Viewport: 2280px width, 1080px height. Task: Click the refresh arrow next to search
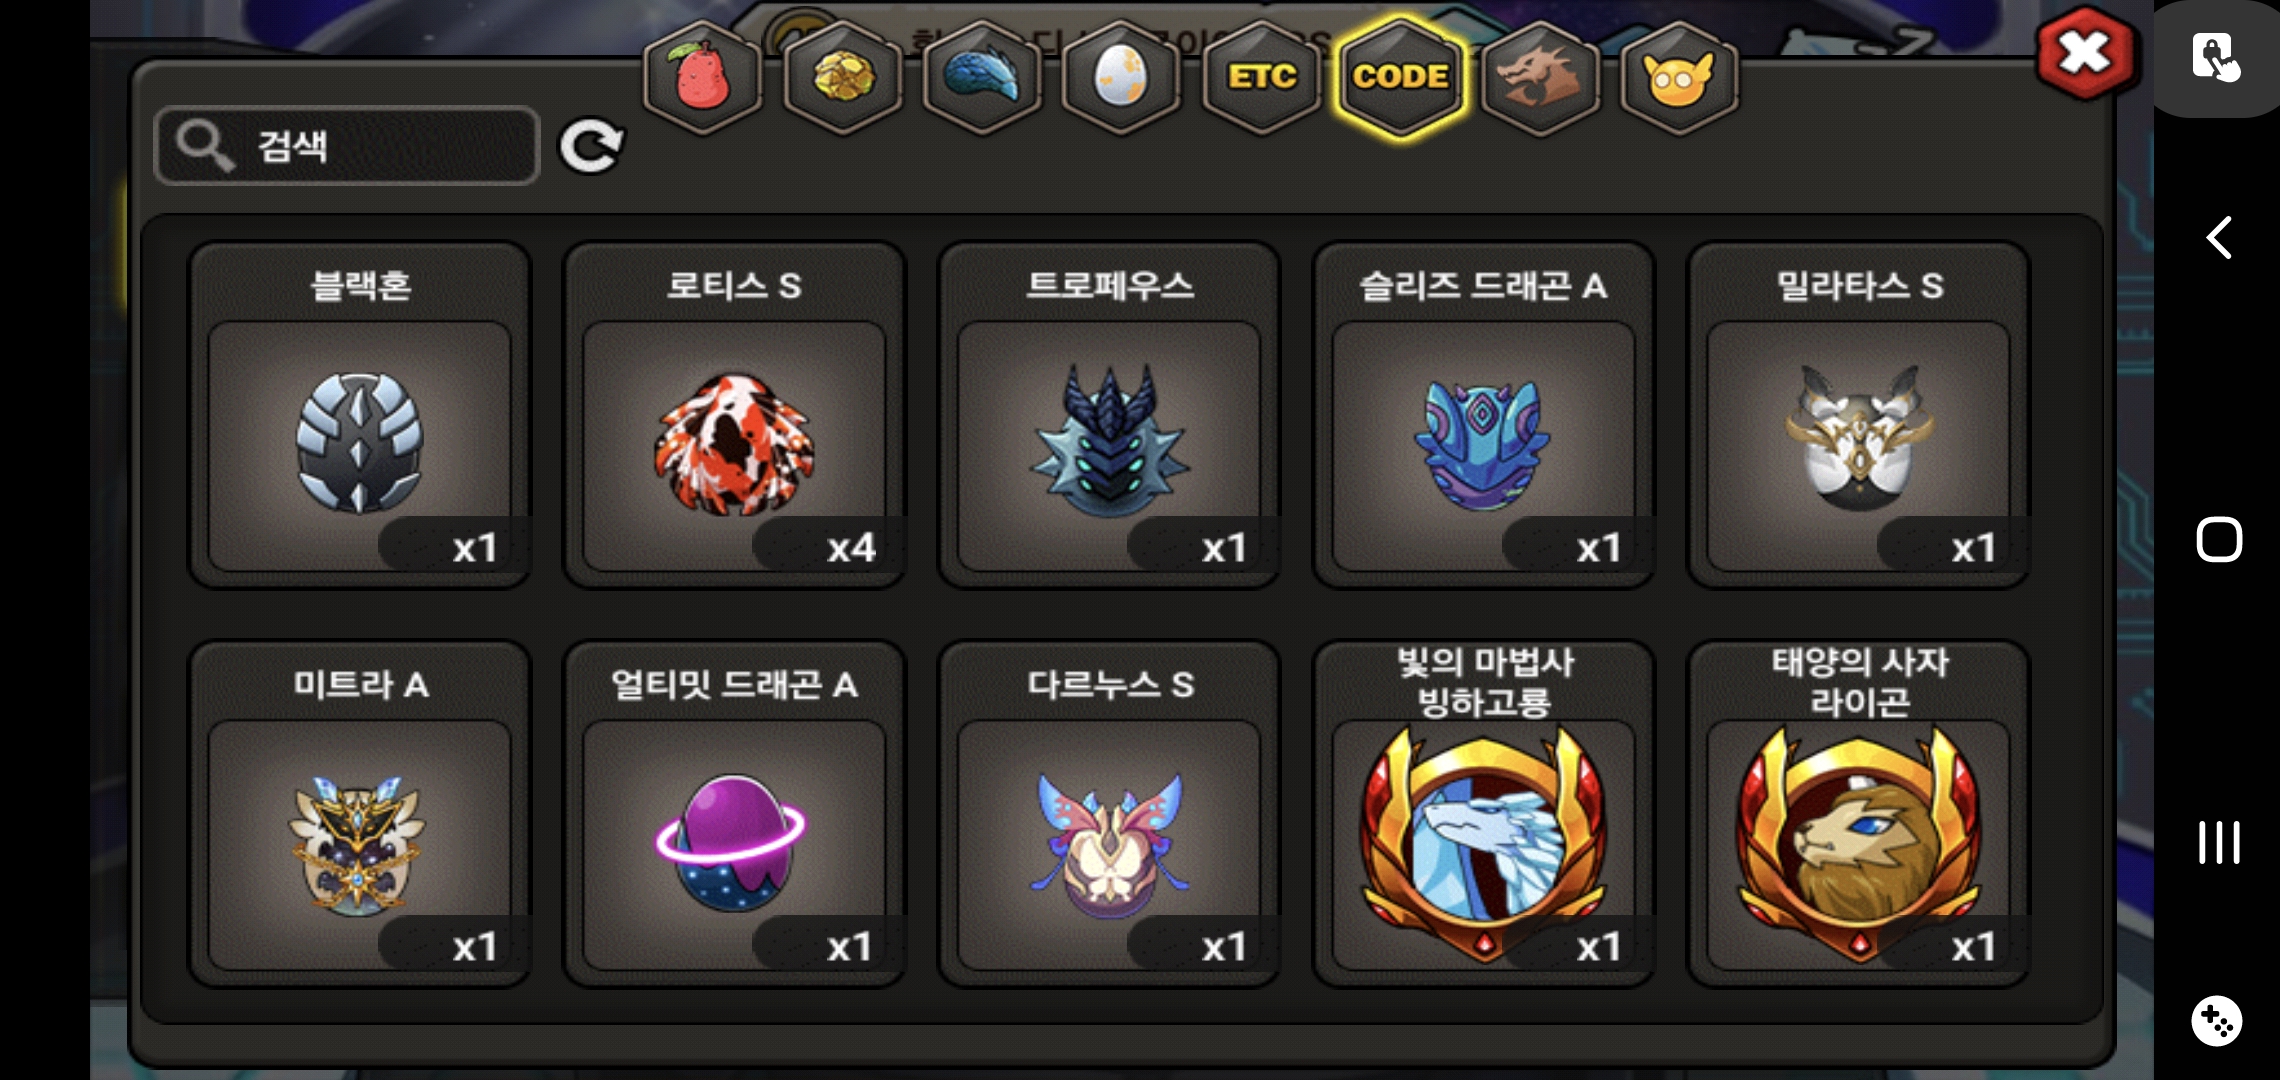tap(591, 146)
